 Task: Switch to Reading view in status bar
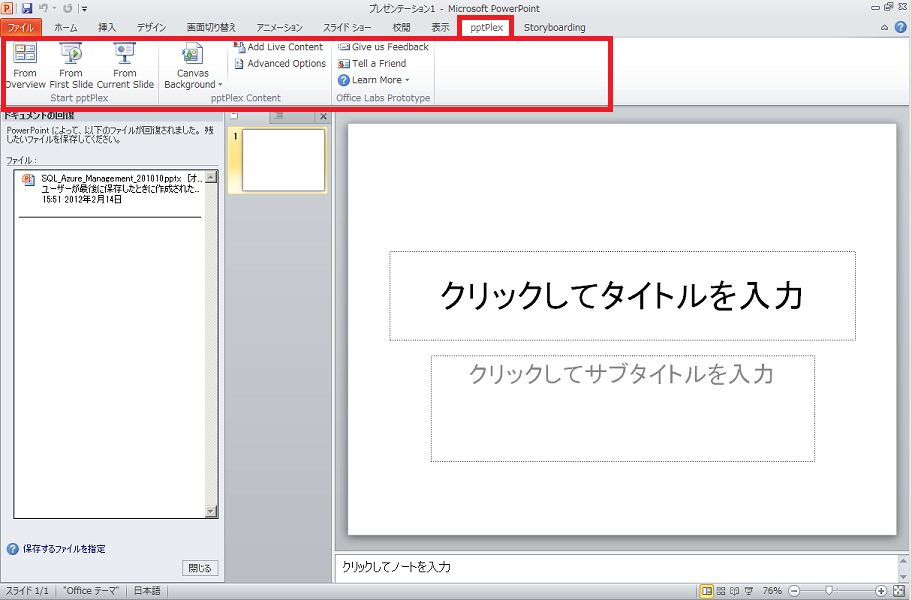click(736, 591)
